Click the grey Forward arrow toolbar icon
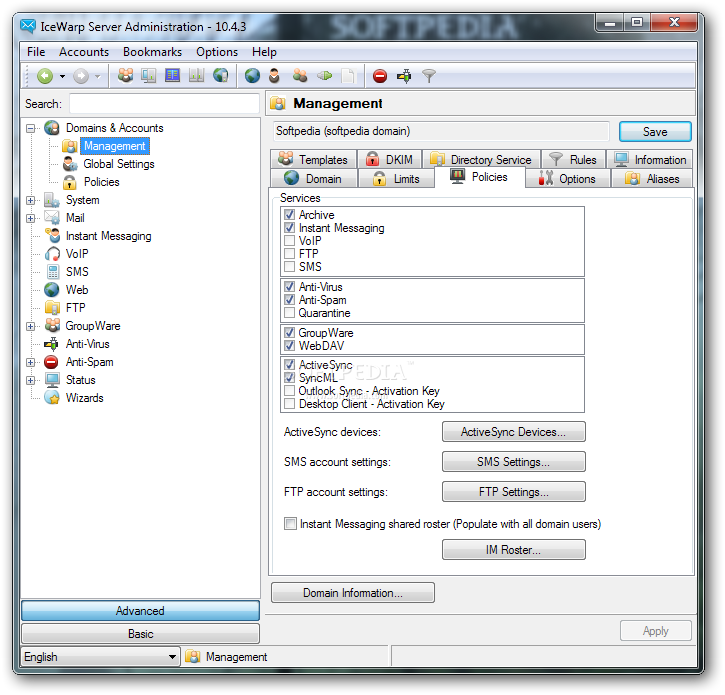The image size is (725, 695). [x=81, y=76]
